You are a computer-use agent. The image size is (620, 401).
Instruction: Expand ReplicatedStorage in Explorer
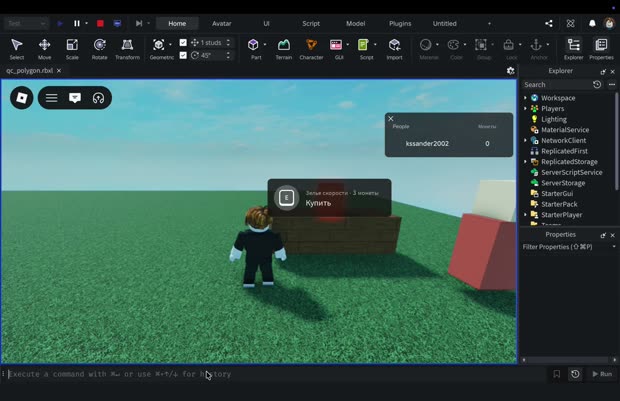click(525, 162)
